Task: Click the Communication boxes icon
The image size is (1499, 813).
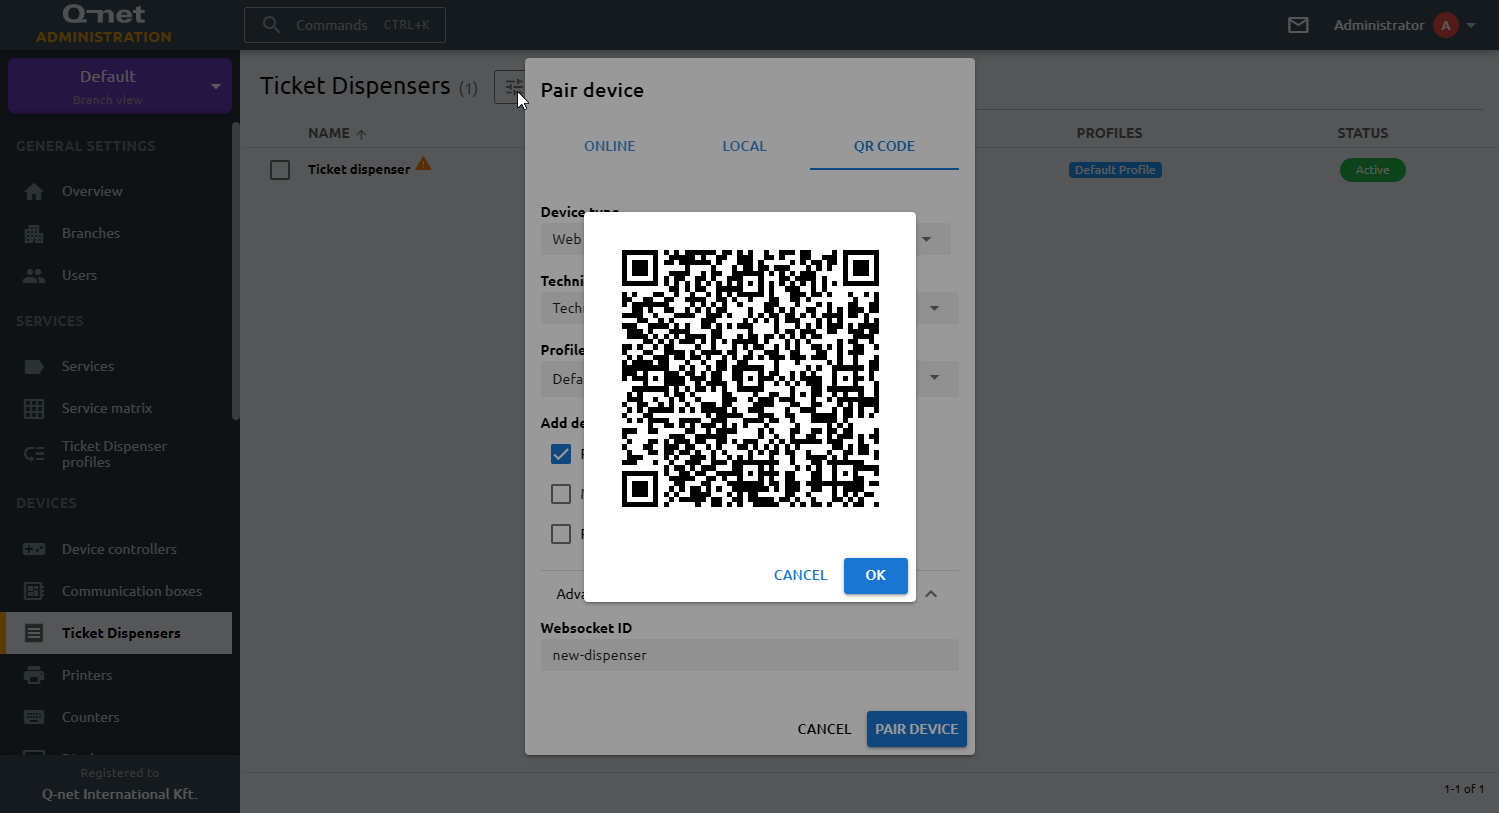Action: [x=34, y=591]
